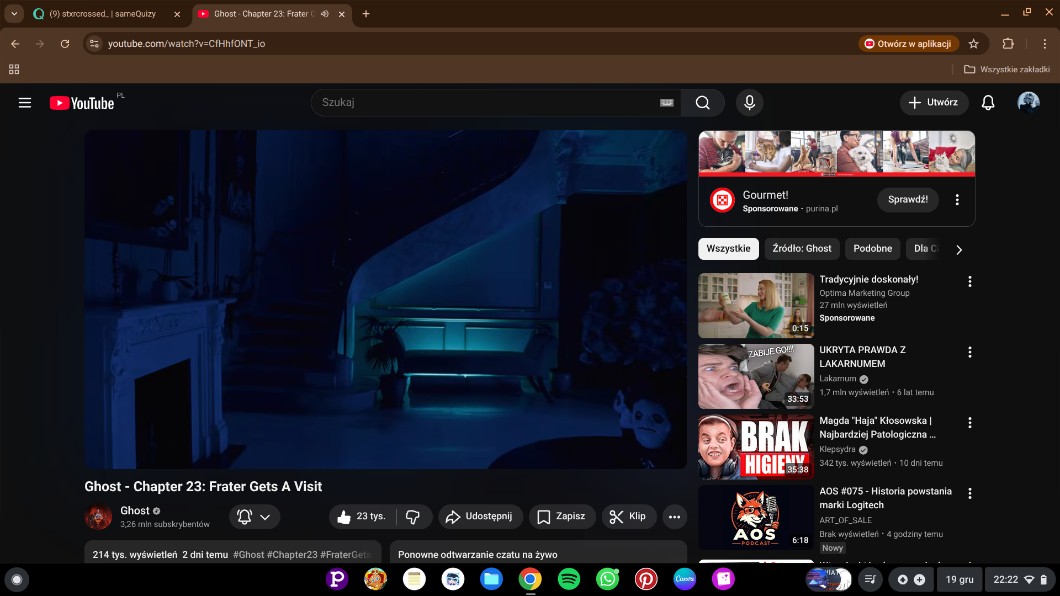Like the video with 23 tys. button
The image size is (1060, 596).
[362, 517]
